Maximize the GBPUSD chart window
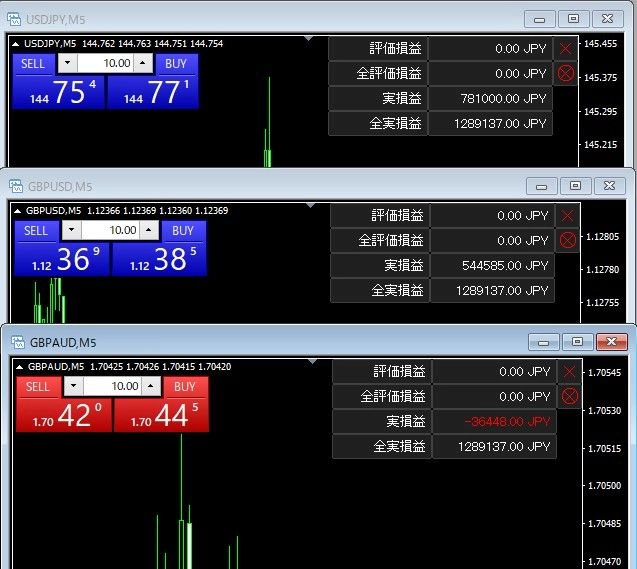The width and height of the screenshot is (637, 569). [575, 186]
